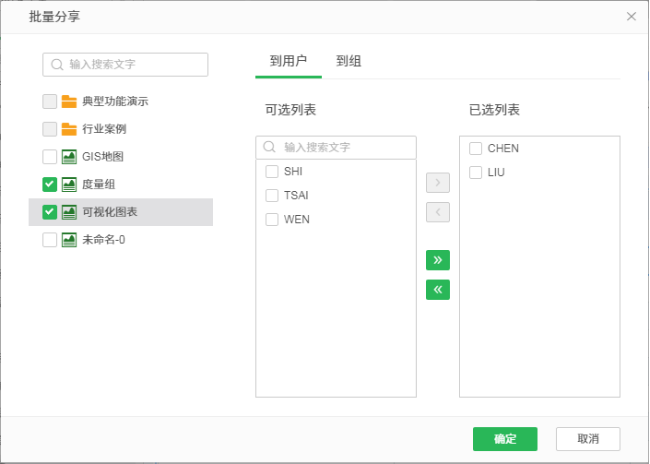Click the single right arrow move button
The height and width of the screenshot is (464, 650).
point(437,183)
